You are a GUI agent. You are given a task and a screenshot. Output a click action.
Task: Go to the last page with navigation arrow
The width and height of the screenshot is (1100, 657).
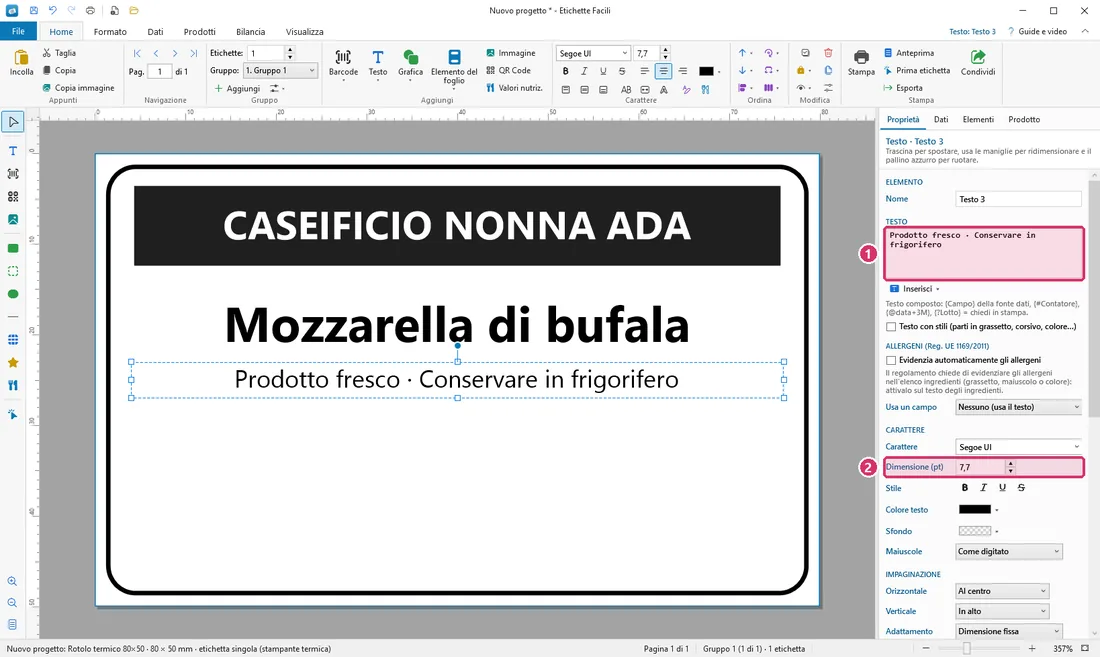(194, 53)
